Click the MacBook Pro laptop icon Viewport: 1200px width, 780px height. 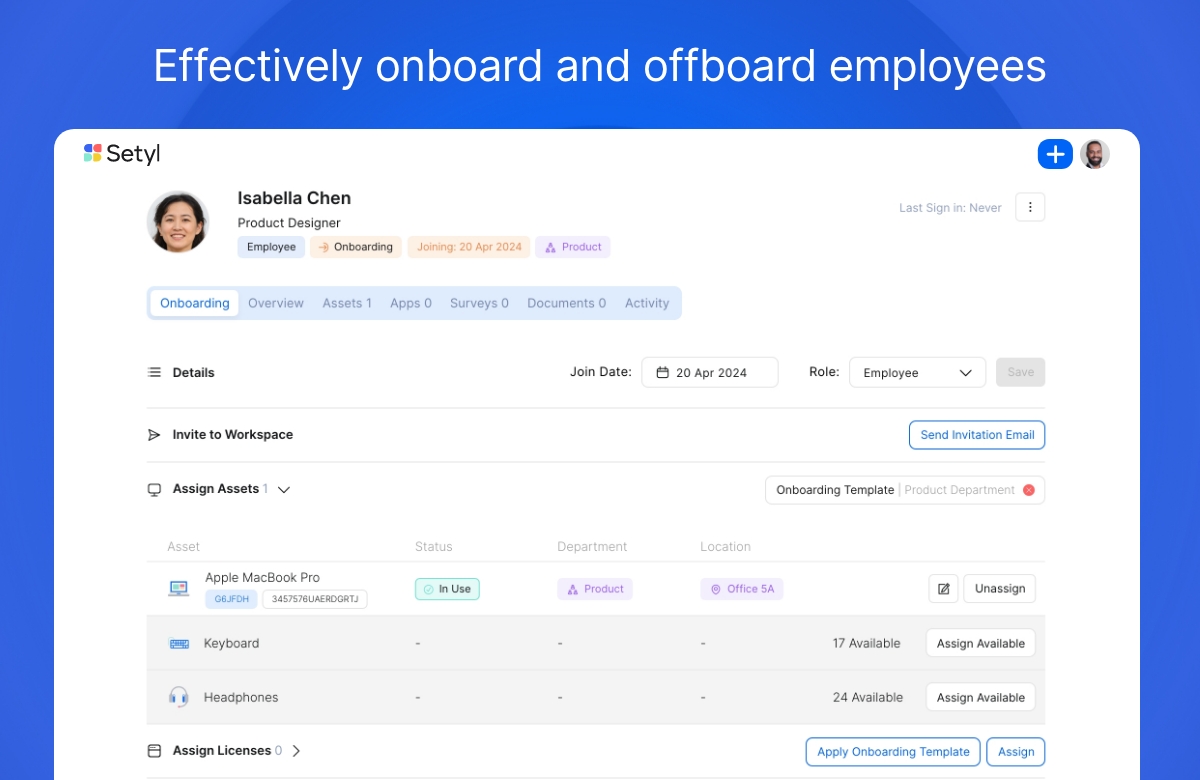point(179,589)
